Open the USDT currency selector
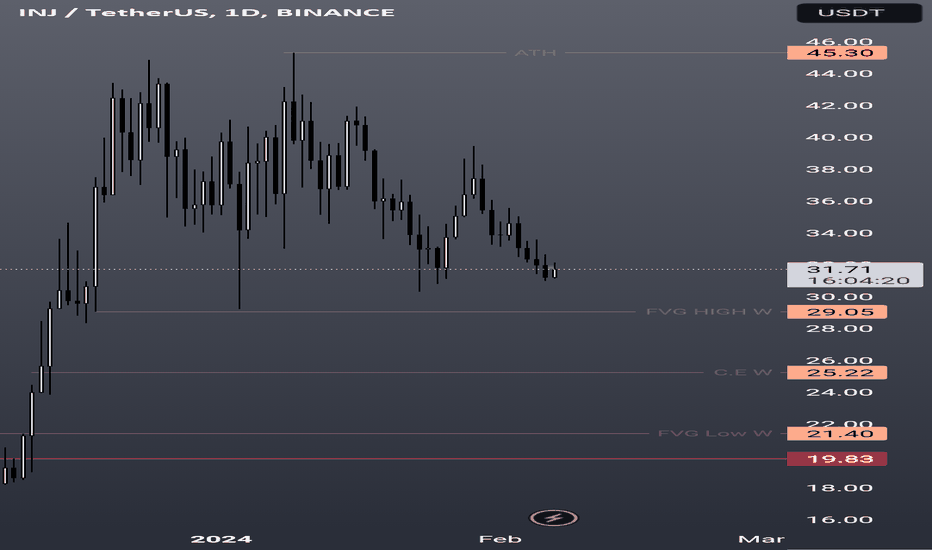The image size is (932, 550). click(859, 12)
